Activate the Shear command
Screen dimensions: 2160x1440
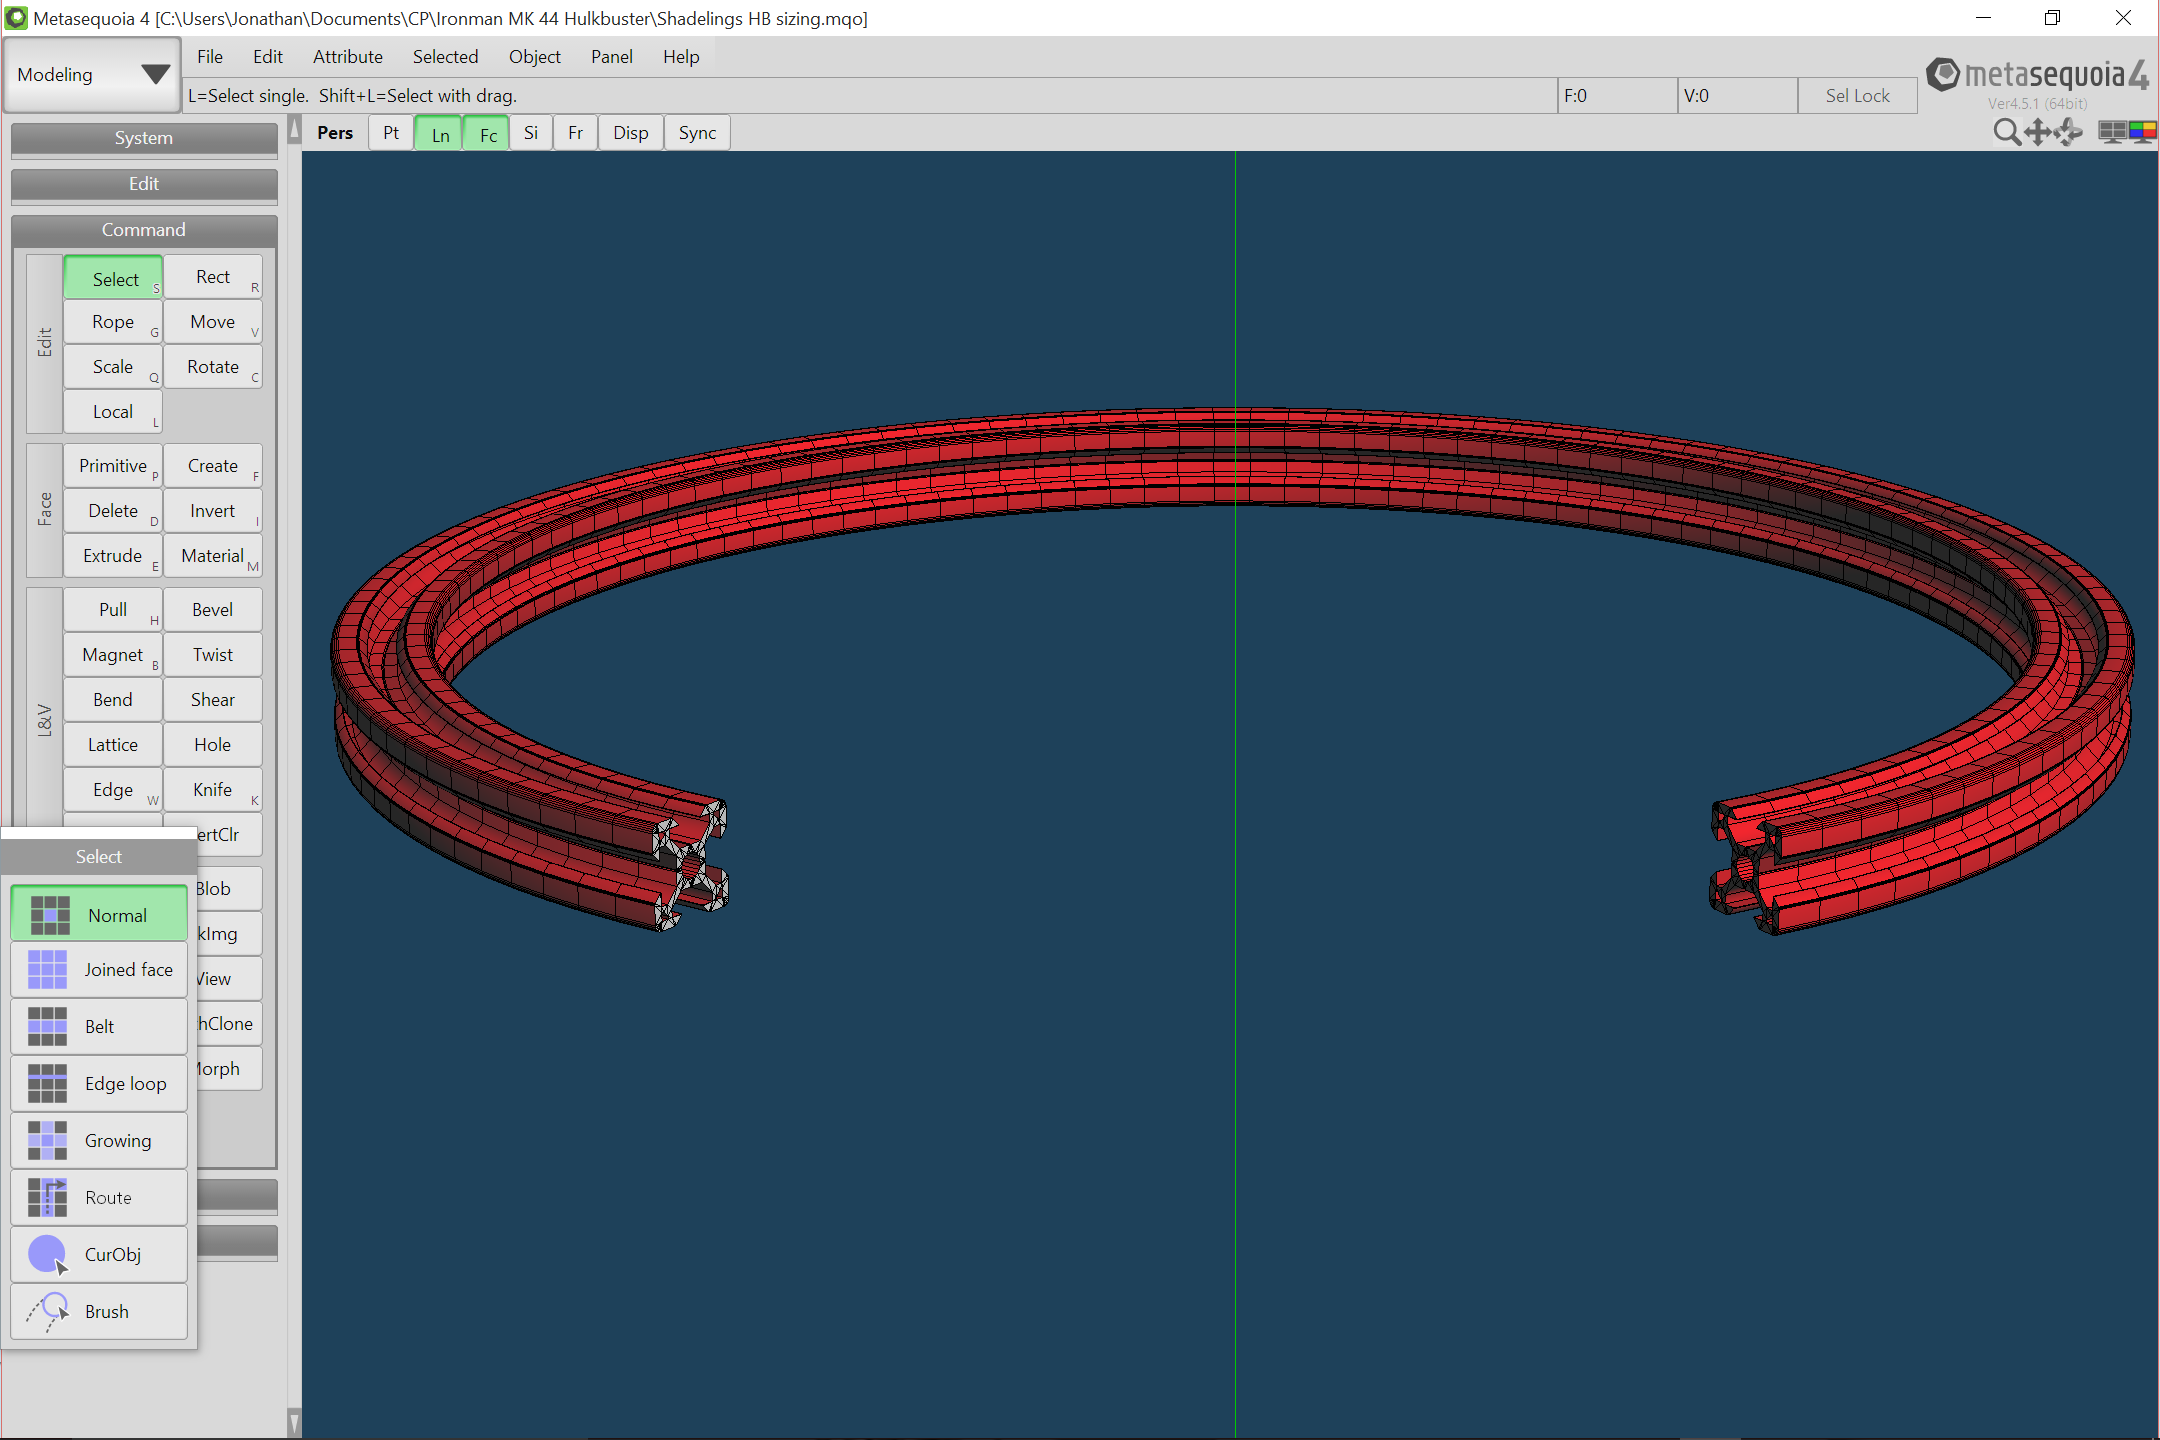pos(213,700)
